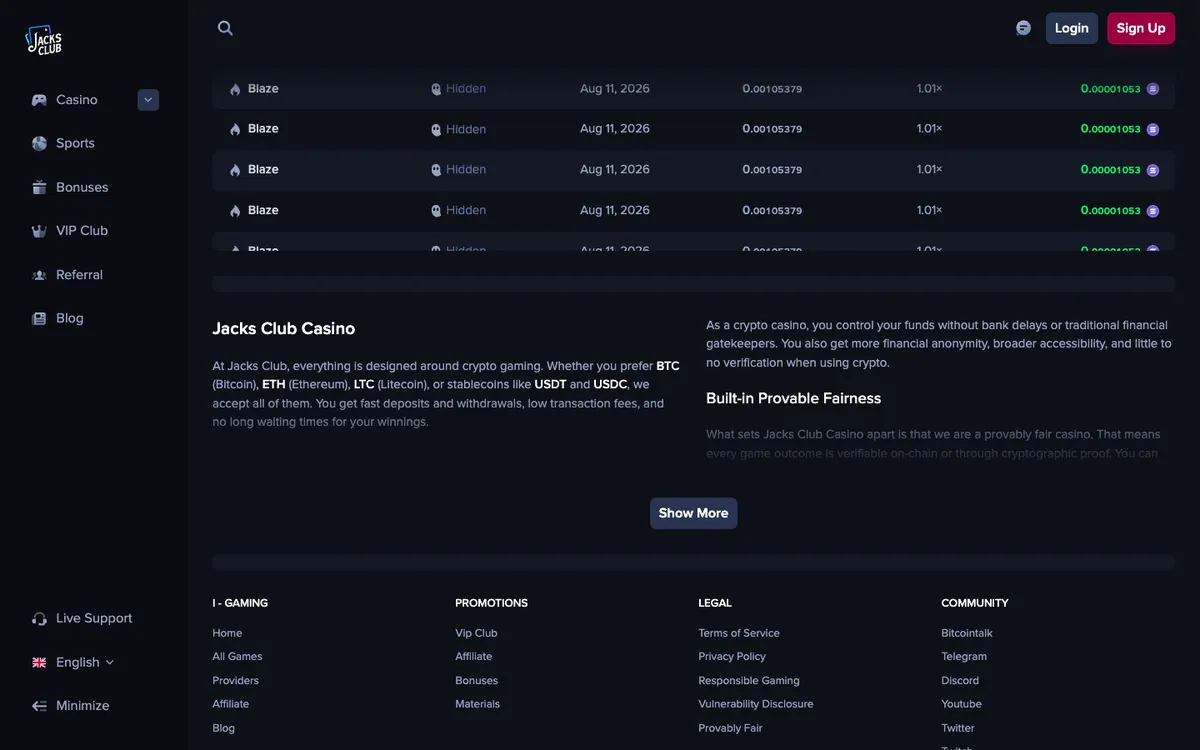Expand the Casino submenu chevron

pos(148,100)
